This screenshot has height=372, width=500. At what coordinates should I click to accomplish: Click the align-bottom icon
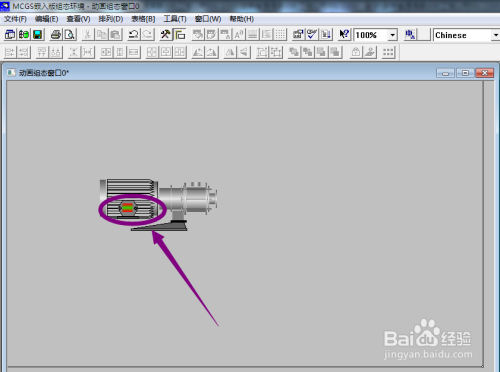coord(55,52)
